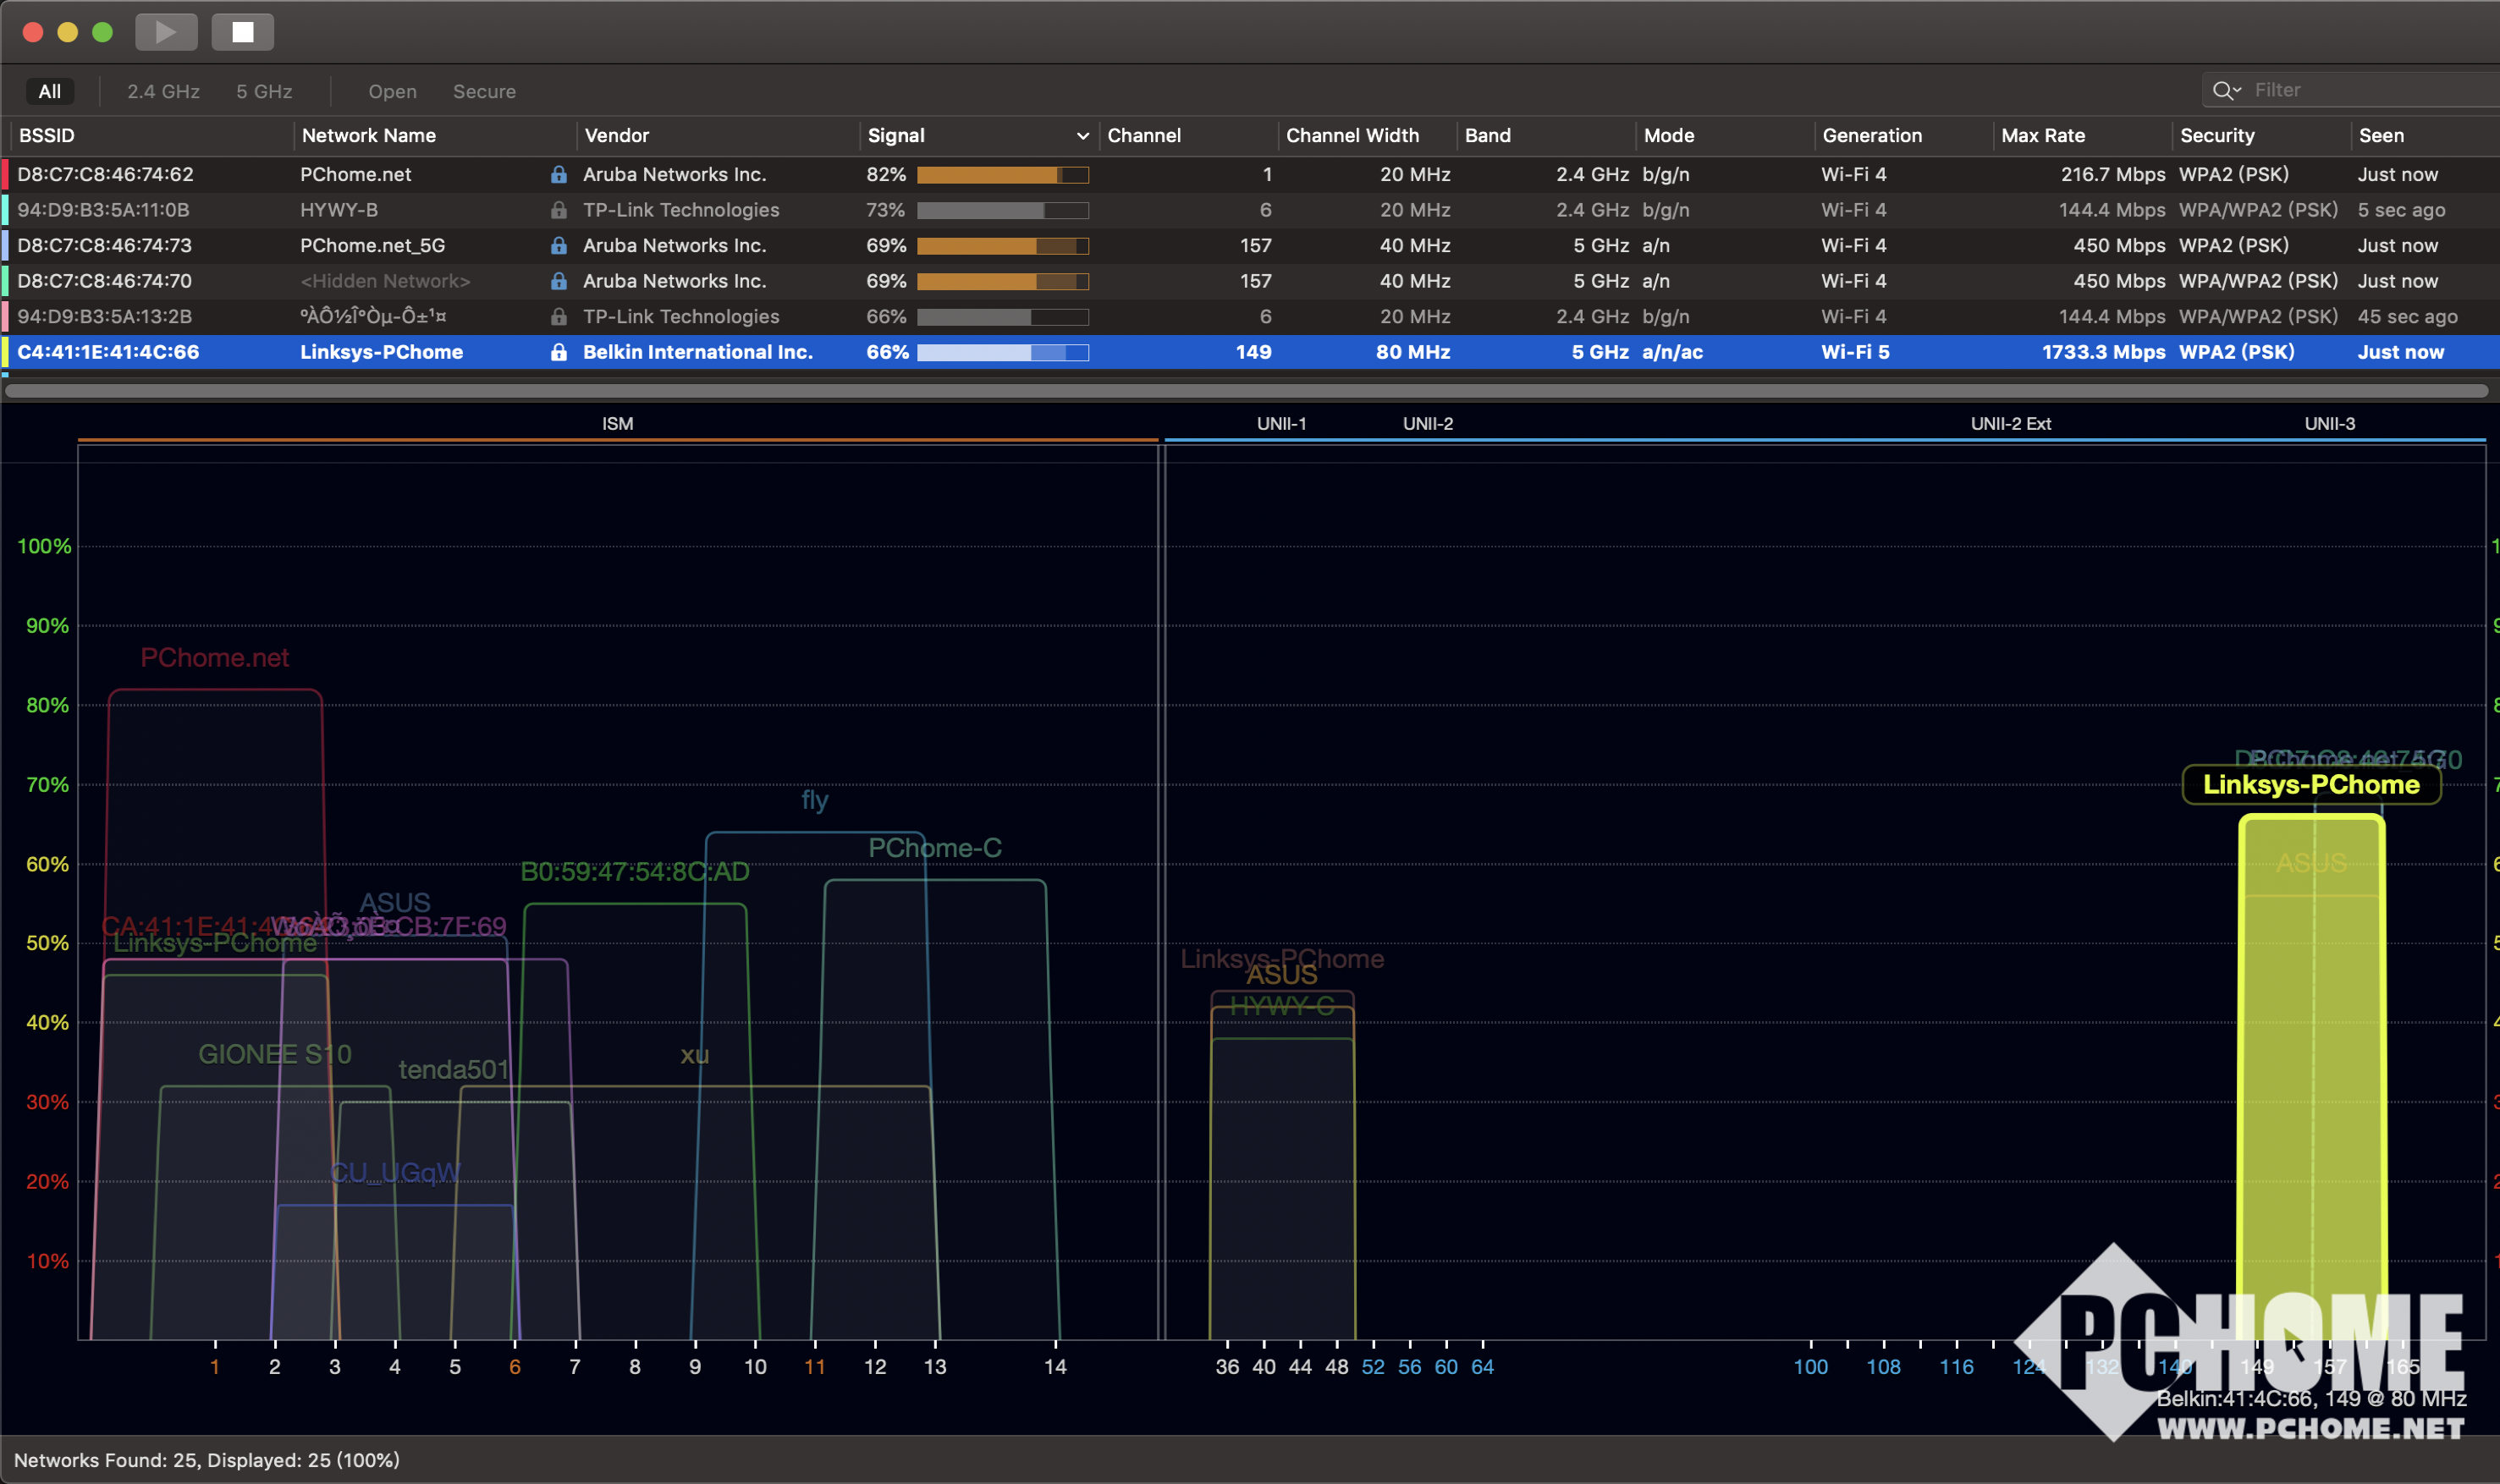Image resolution: width=2500 pixels, height=1484 pixels.
Task: Select the PChome.net_5G network row
Action: point(1250,245)
